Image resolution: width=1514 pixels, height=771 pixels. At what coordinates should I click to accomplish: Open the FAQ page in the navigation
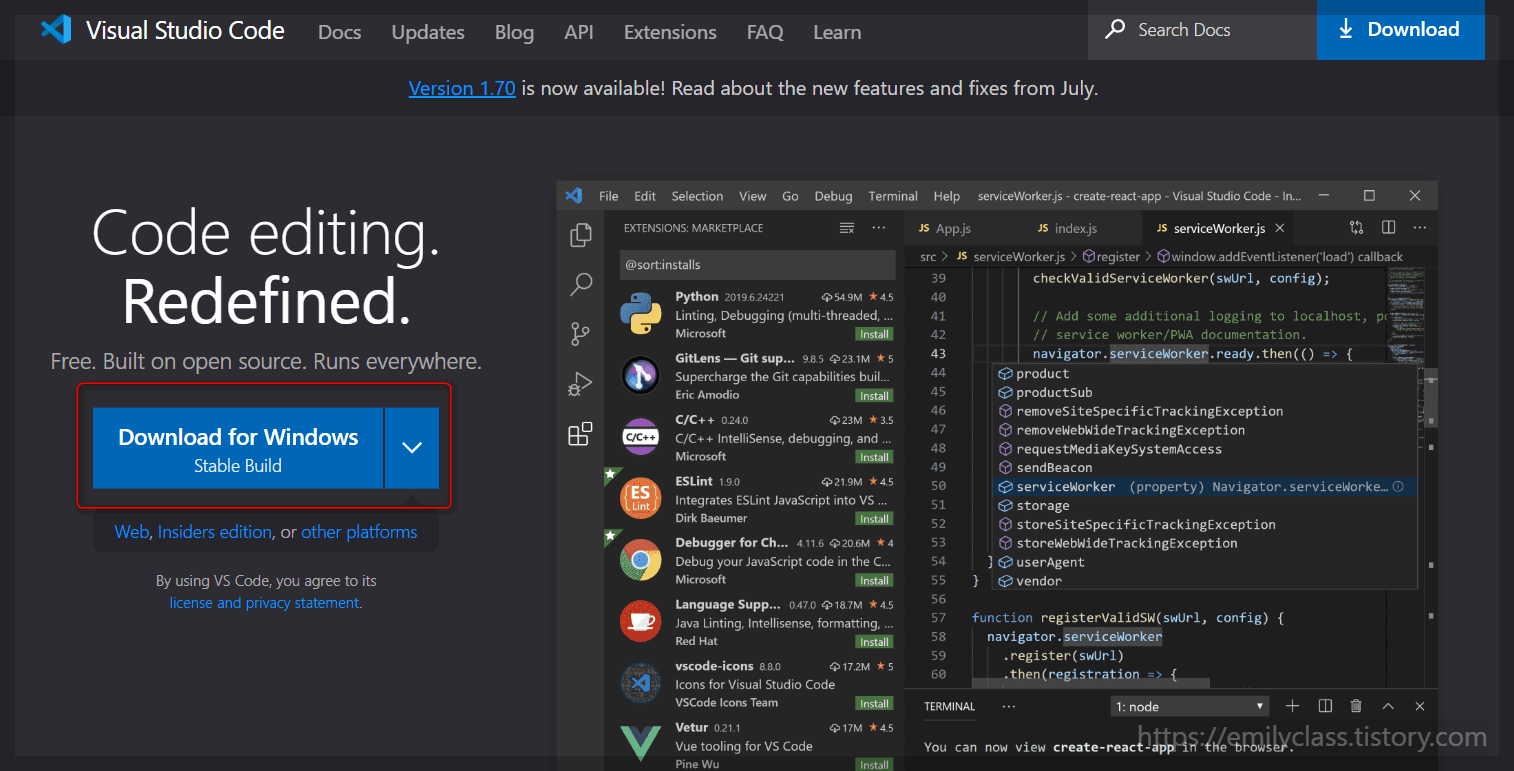(765, 32)
